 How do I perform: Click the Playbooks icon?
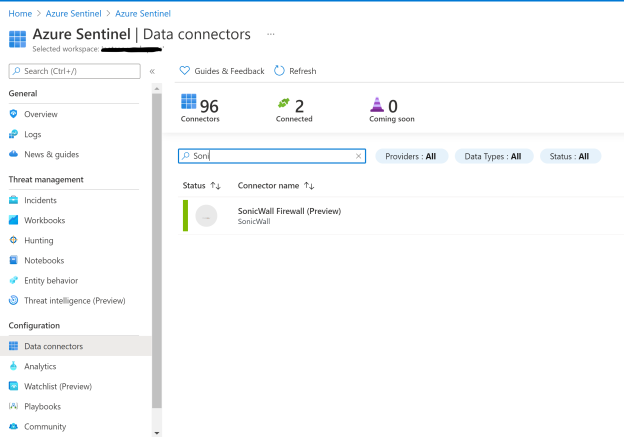point(14,406)
